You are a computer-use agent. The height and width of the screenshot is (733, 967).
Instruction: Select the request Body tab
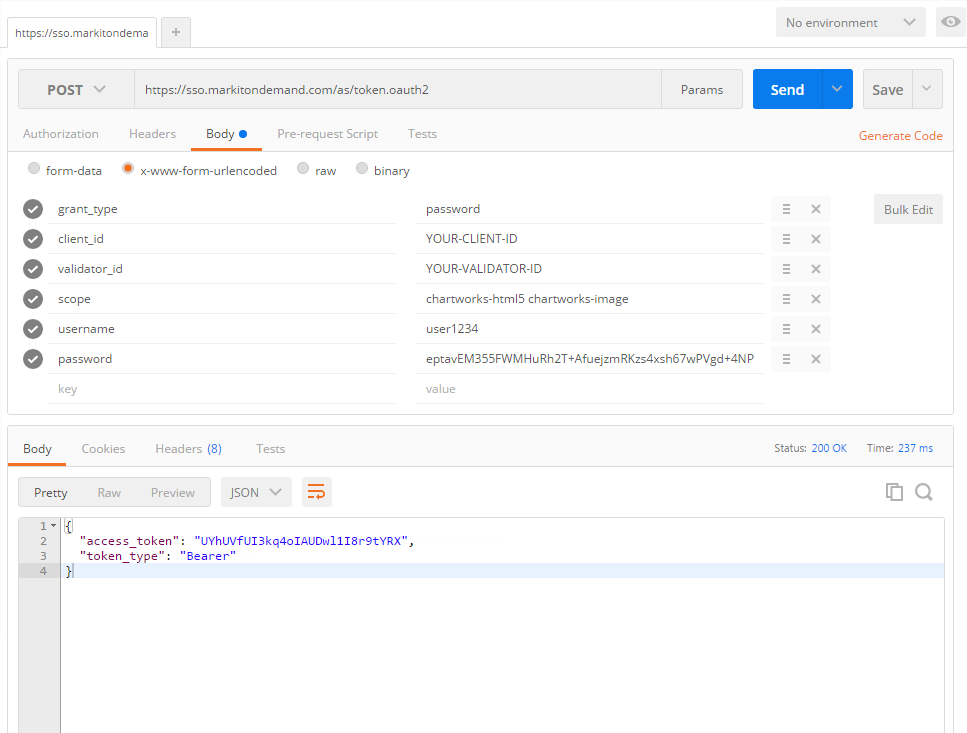[226, 134]
